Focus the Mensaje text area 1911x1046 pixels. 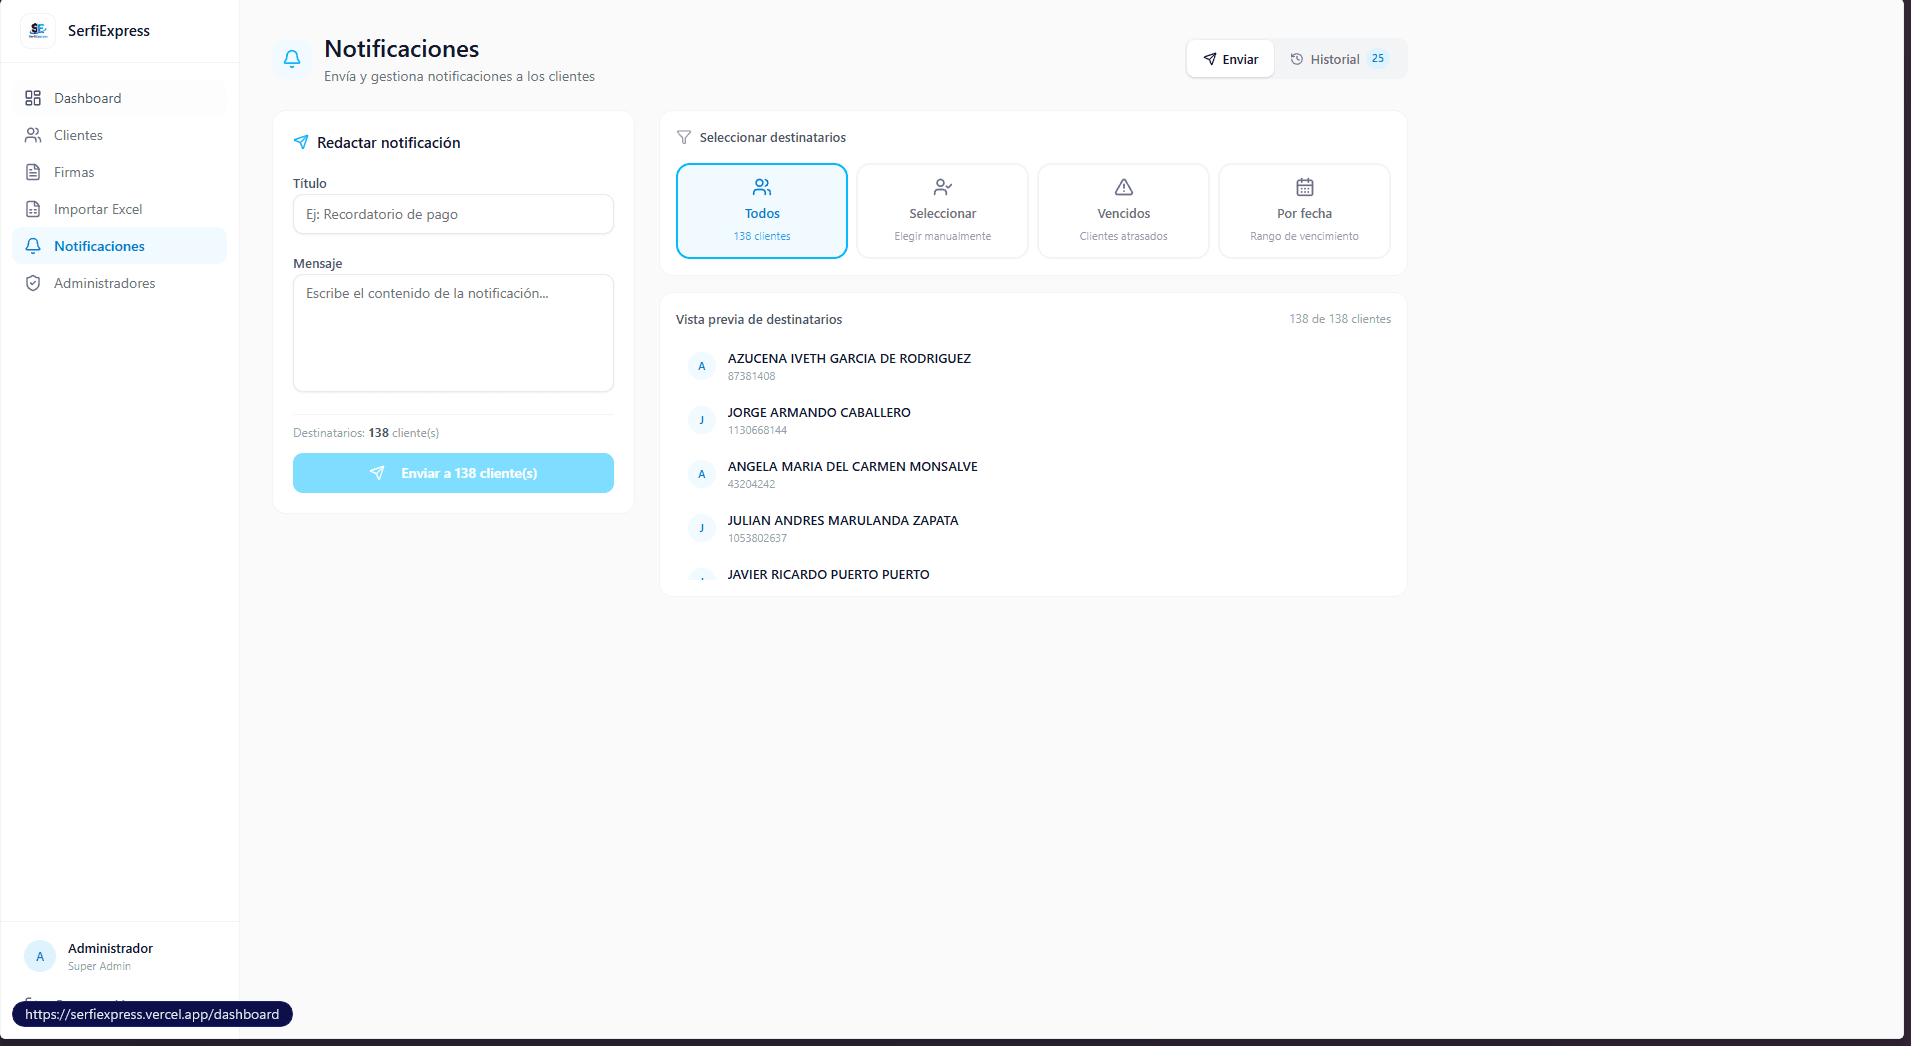coord(453,332)
